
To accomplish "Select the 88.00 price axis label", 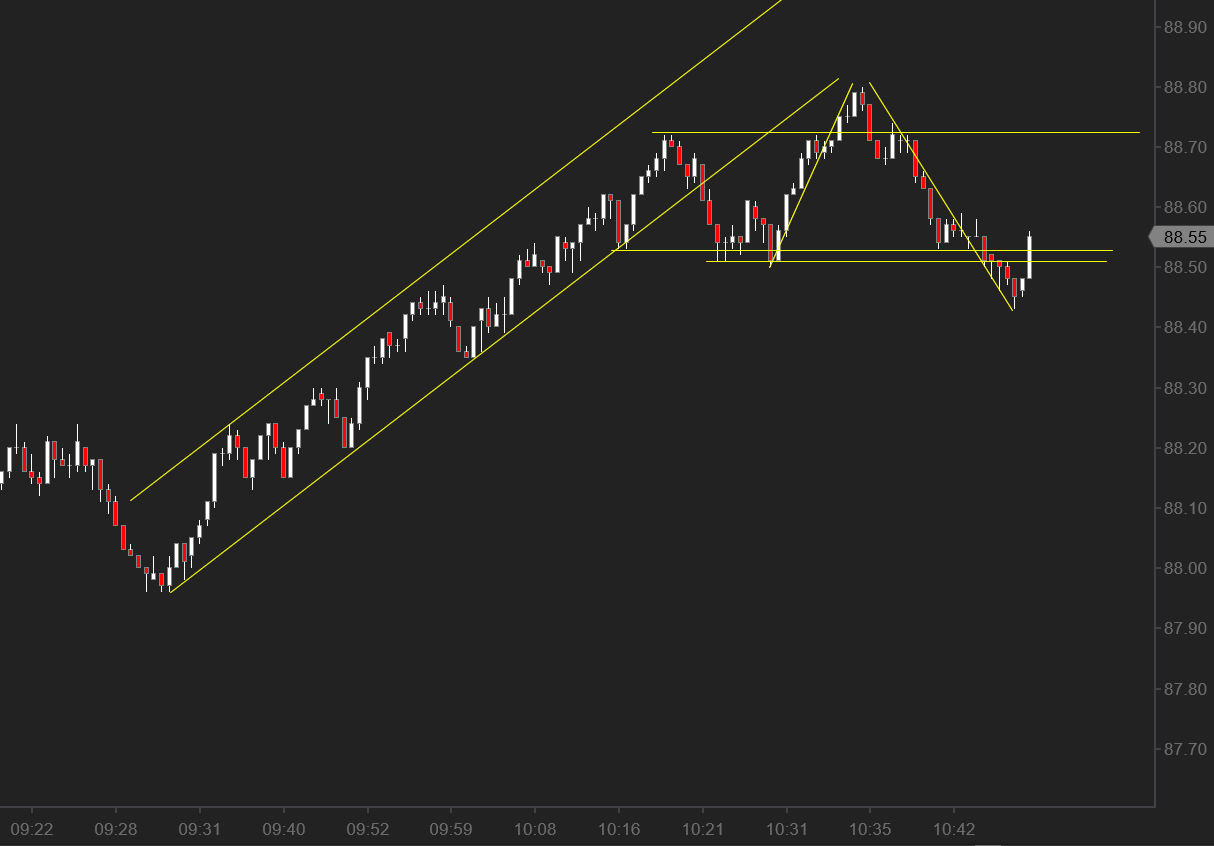I will pos(1185,568).
